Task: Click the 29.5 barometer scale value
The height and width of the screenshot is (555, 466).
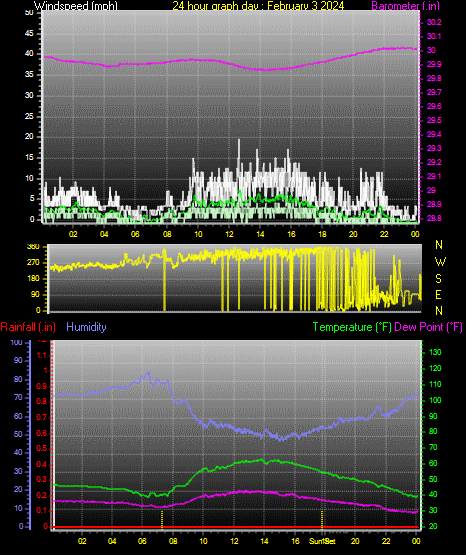Action: pos(434,120)
